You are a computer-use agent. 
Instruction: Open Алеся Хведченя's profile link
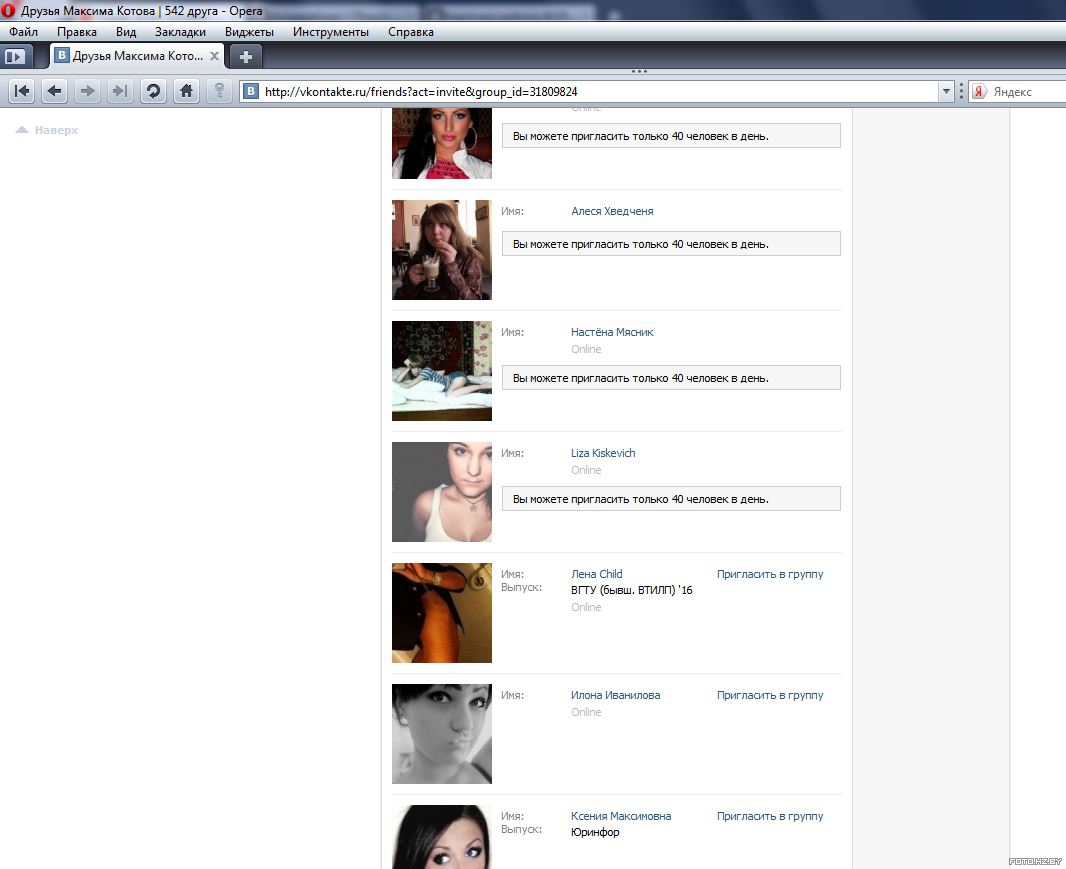(x=612, y=211)
